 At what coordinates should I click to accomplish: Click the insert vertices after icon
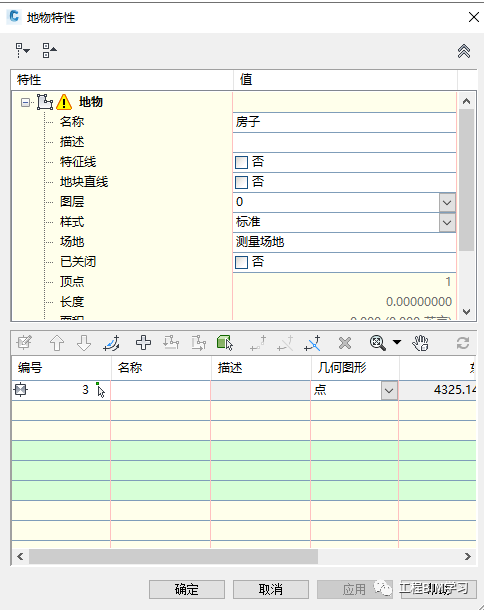click(x=199, y=343)
